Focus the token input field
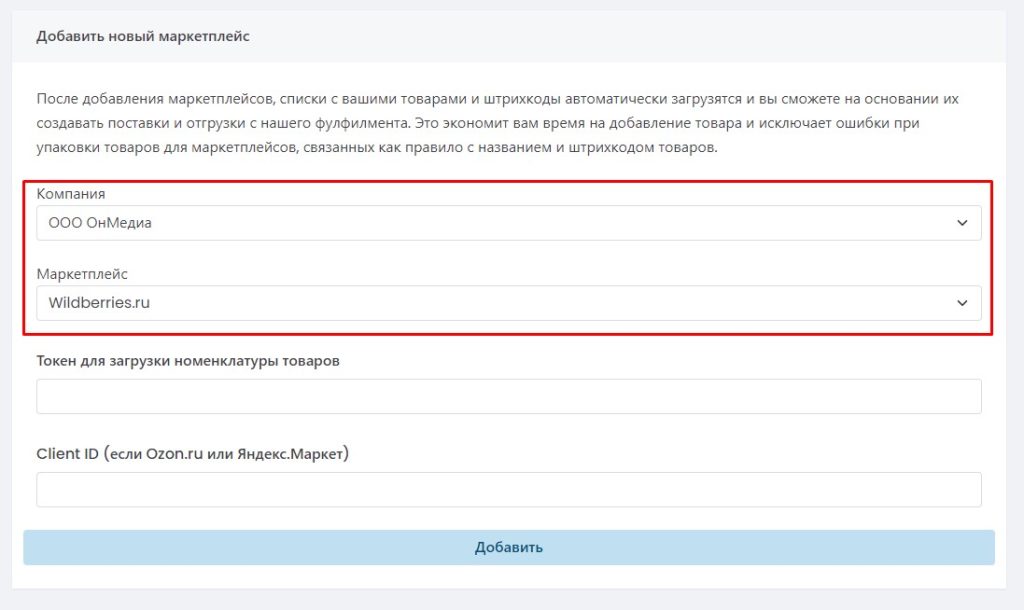Screen dimensions: 1024x610 (x=508, y=396)
